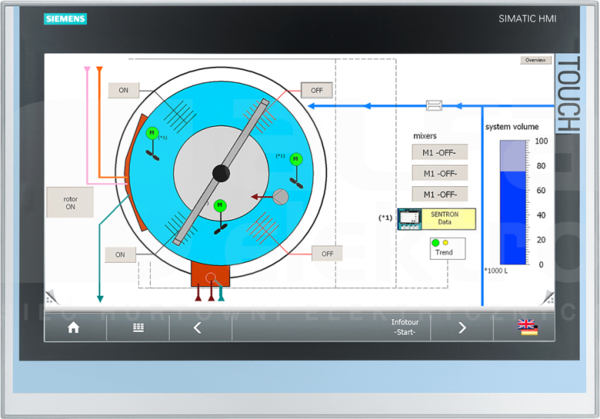600x419 pixels.
Task: Click the "mixers" heading
Action: 425,136
